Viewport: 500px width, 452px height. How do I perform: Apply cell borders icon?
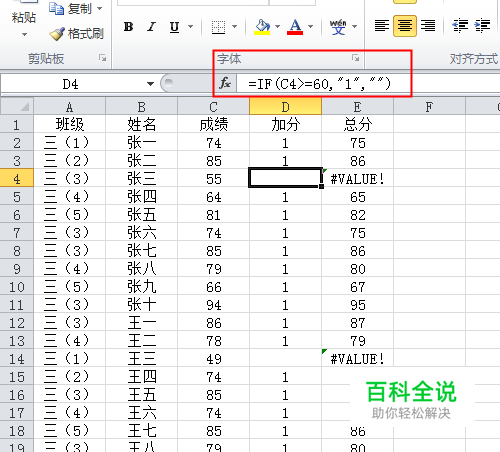point(218,27)
